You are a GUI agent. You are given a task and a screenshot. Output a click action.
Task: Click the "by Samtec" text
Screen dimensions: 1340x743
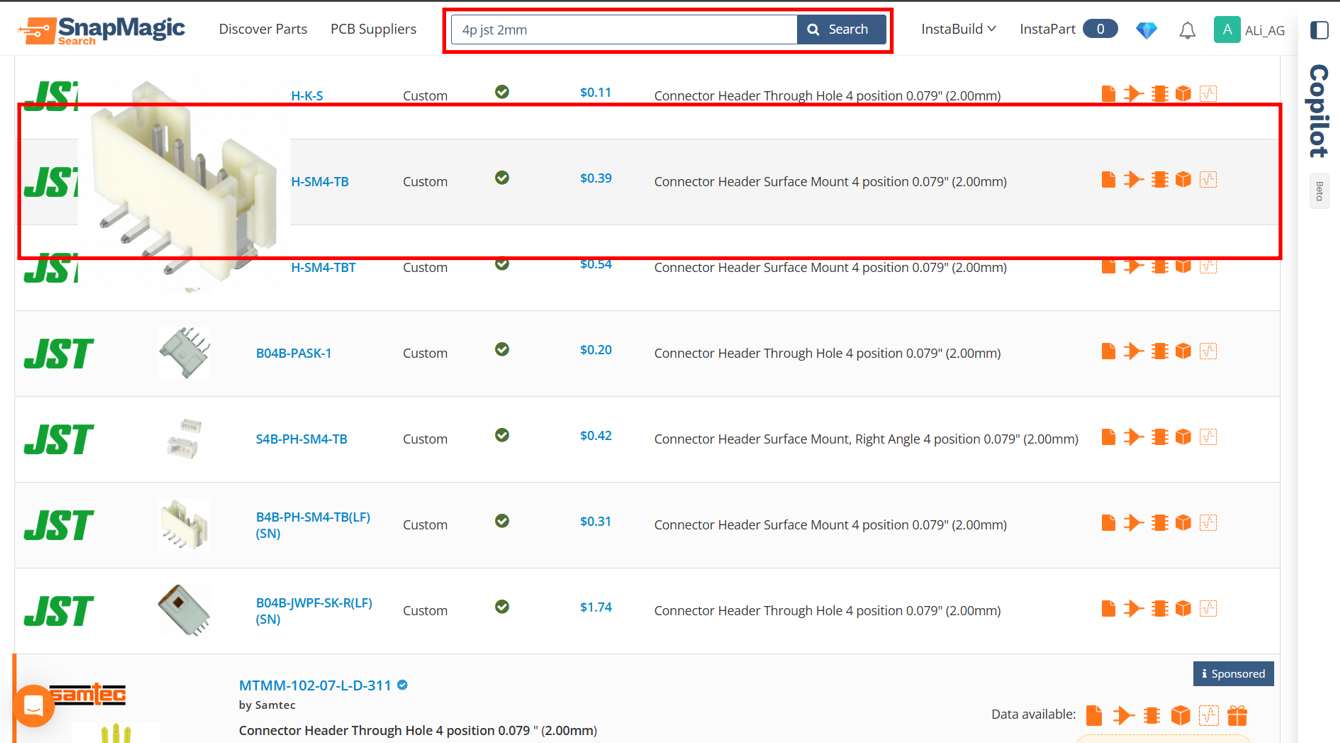tap(267, 705)
